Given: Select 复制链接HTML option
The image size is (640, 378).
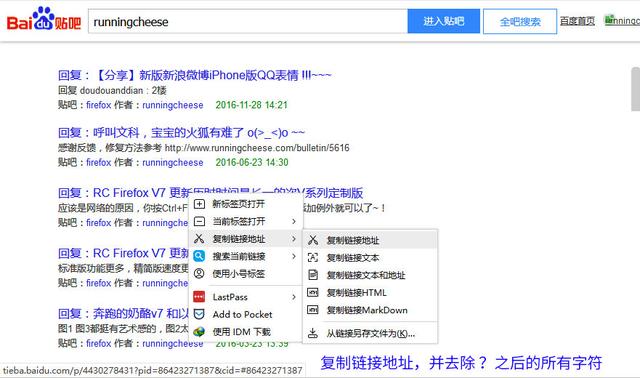Looking at the screenshot, I should pos(370,292).
